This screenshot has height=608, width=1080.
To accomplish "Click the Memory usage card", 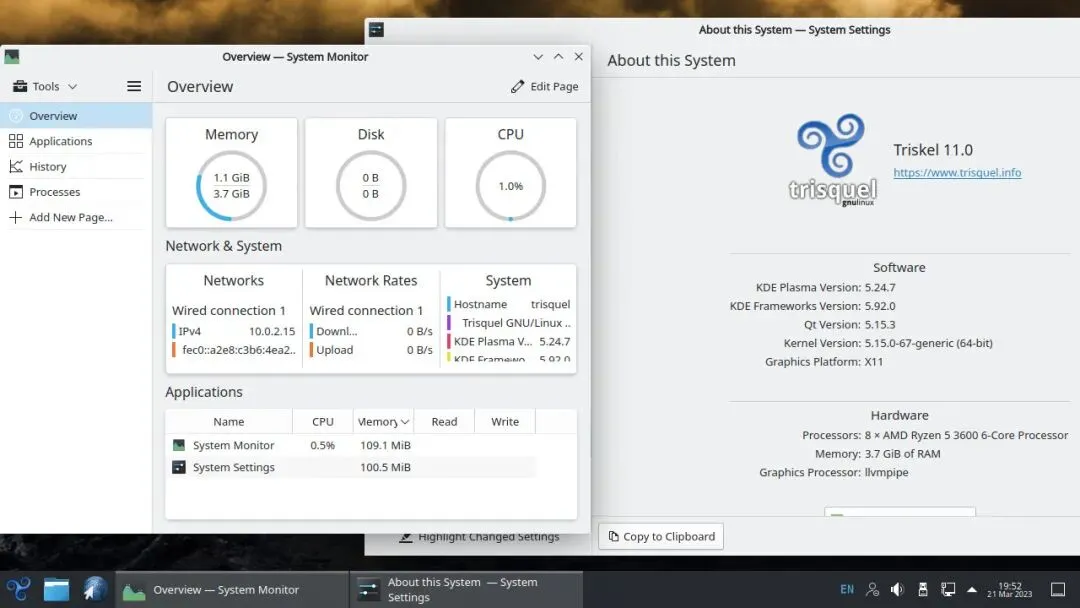I will pos(231,172).
